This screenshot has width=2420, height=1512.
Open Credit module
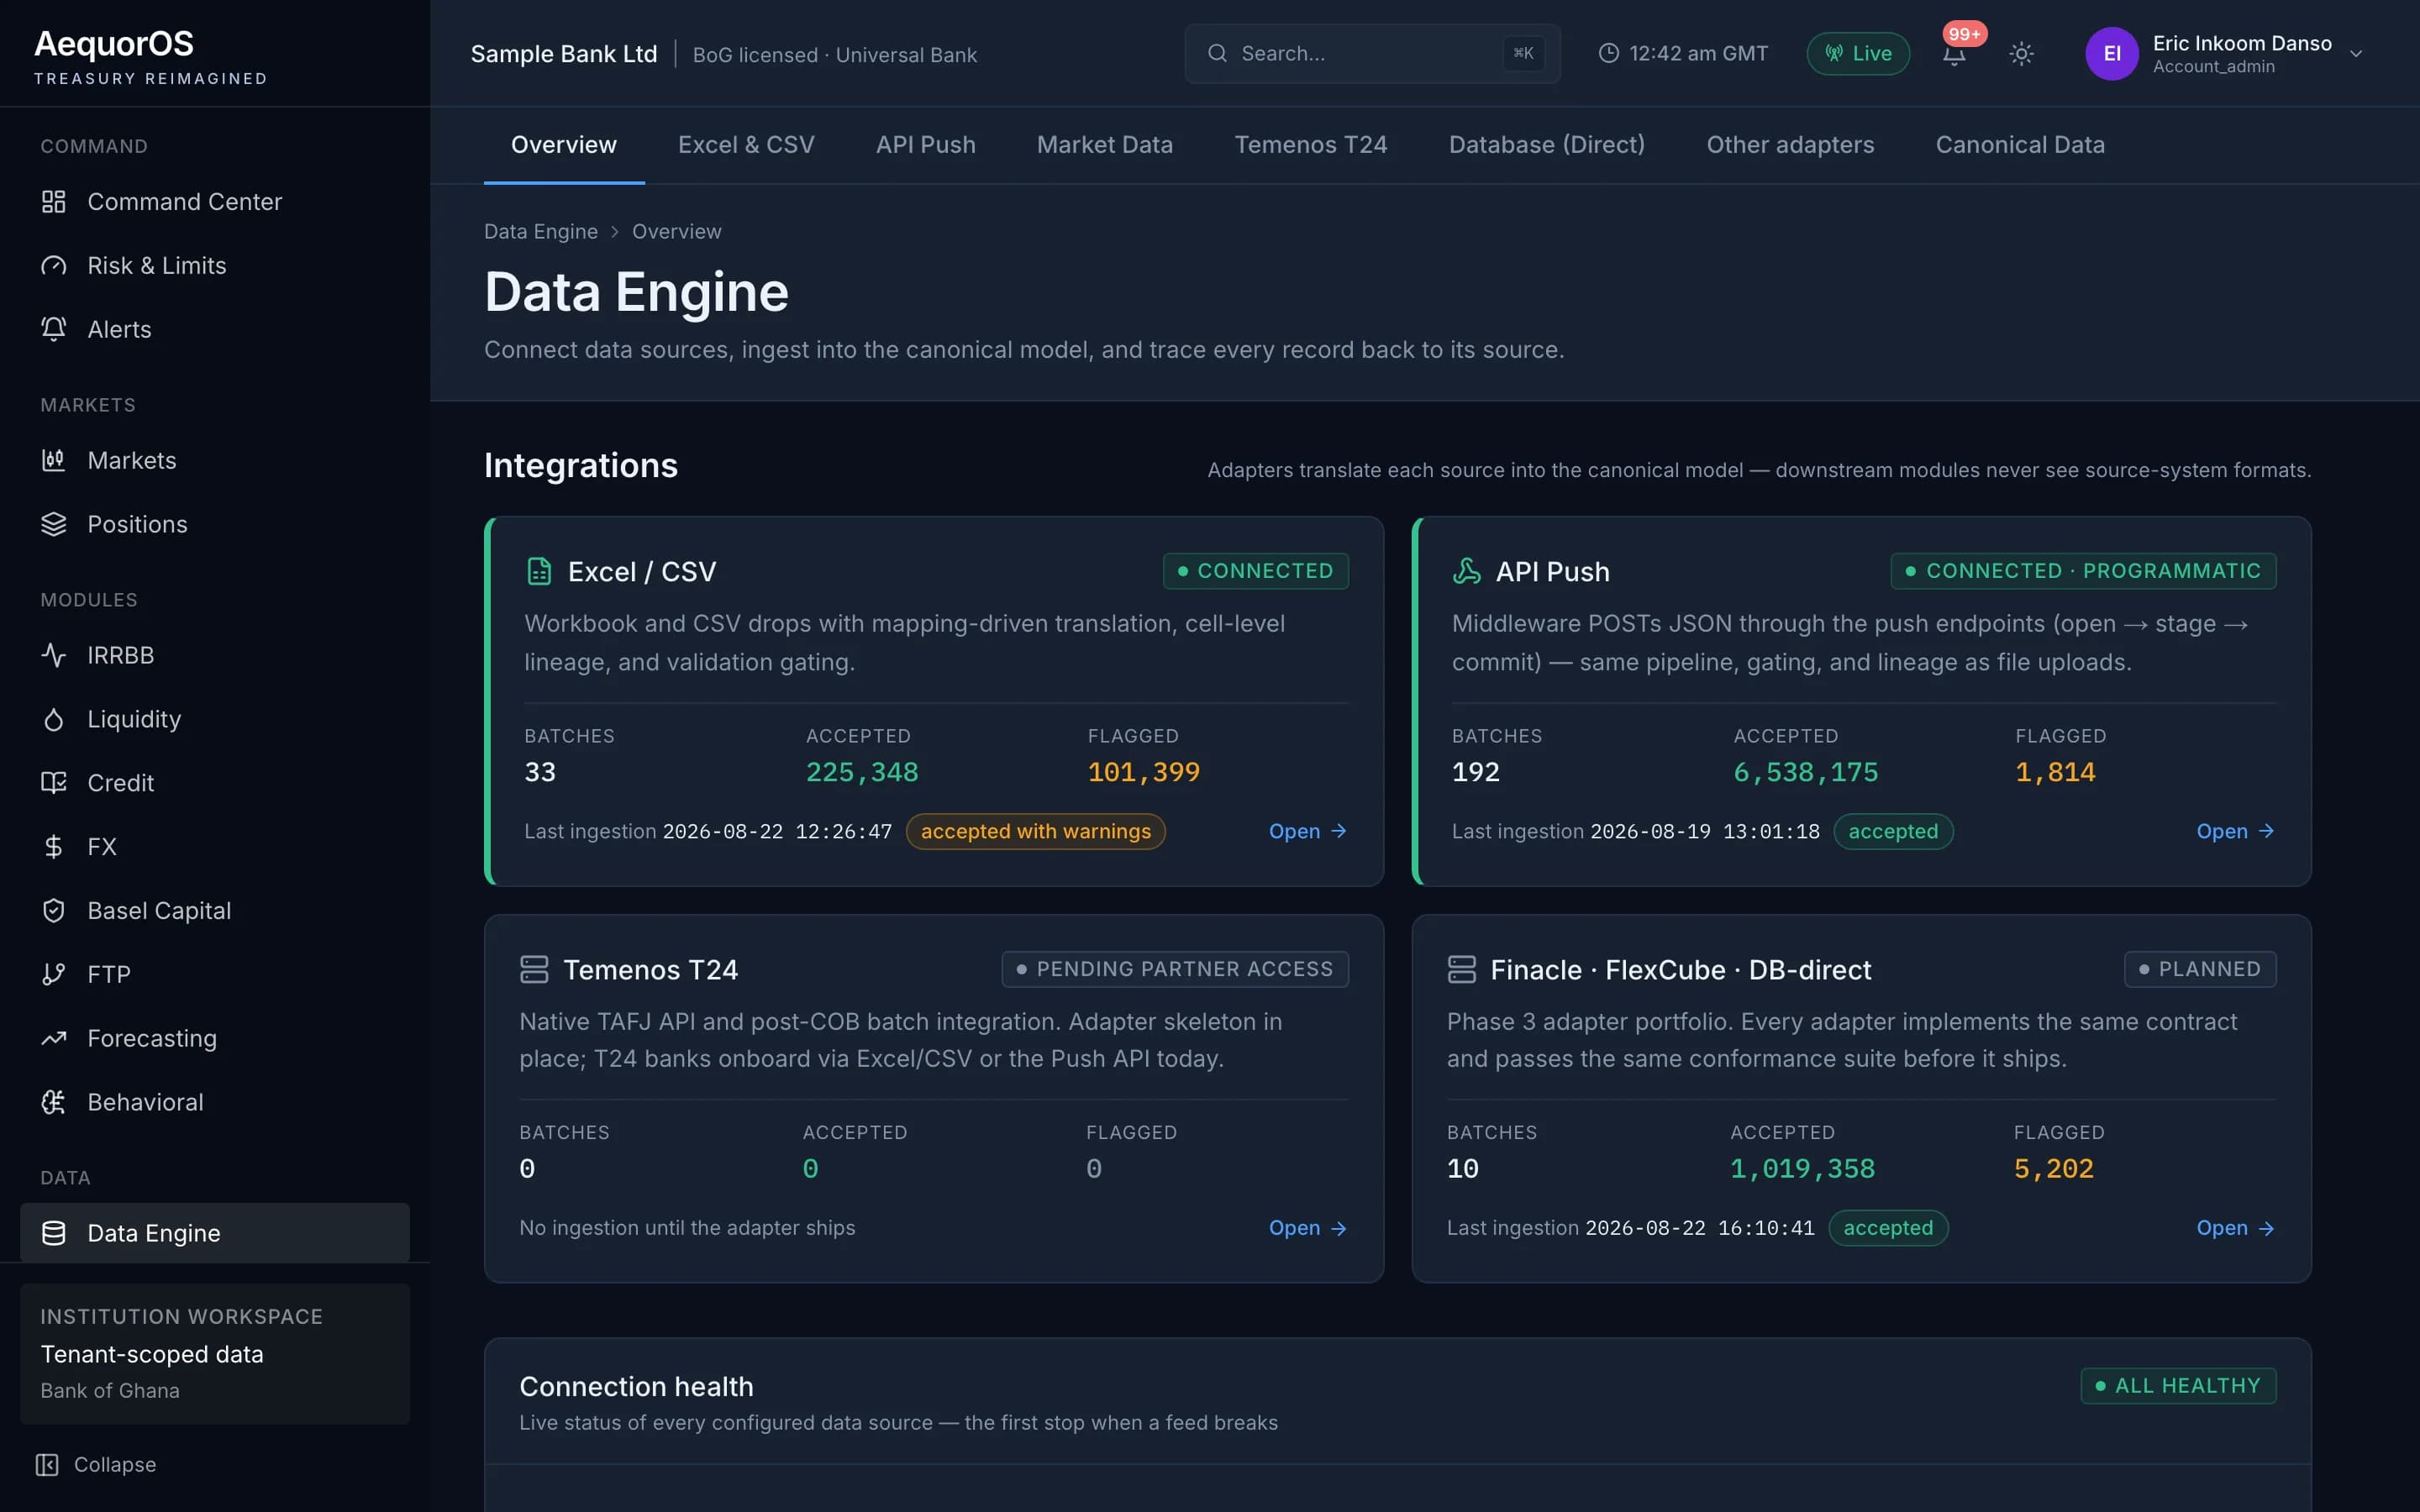coord(215,783)
